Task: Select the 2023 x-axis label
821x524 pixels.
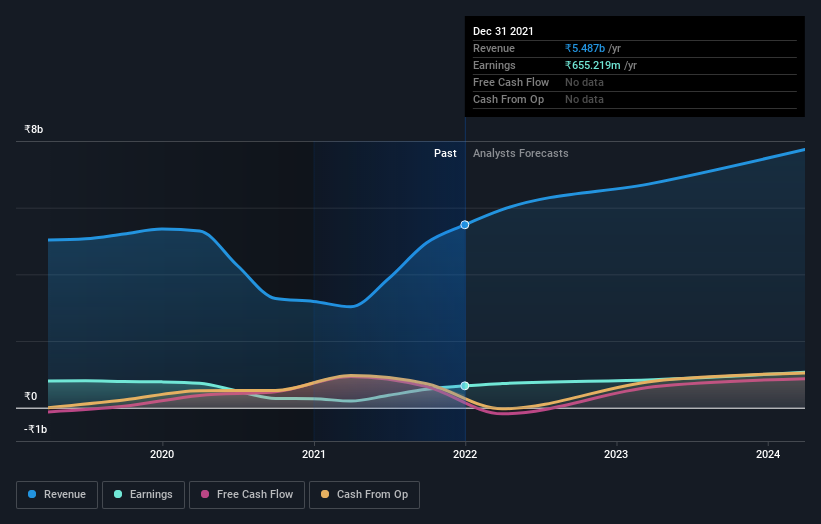Action: click(616, 454)
